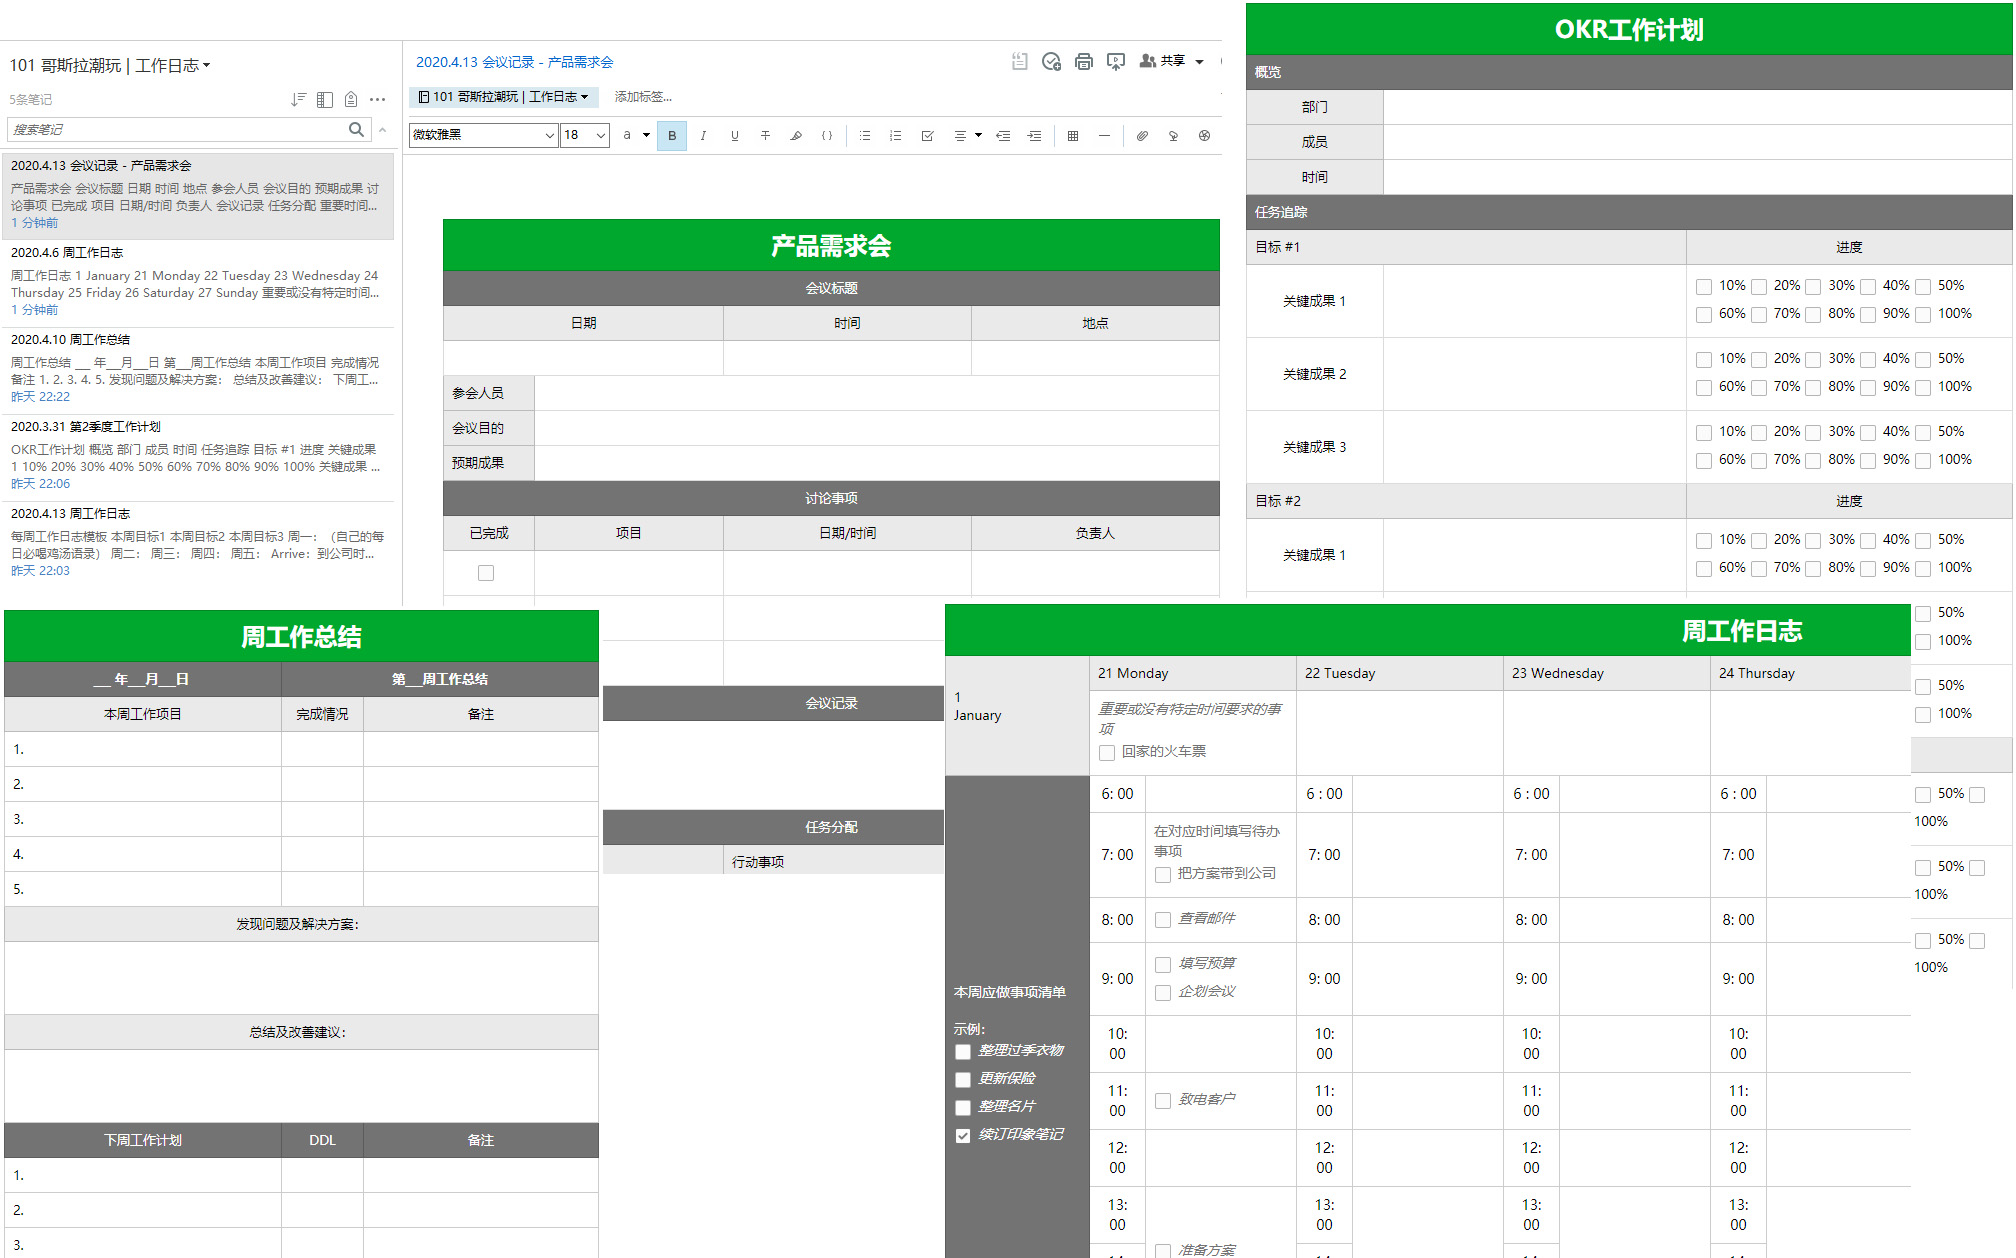Click the last toolbar icon after paperclip
The image size is (2016, 1258).
coord(1204,135)
